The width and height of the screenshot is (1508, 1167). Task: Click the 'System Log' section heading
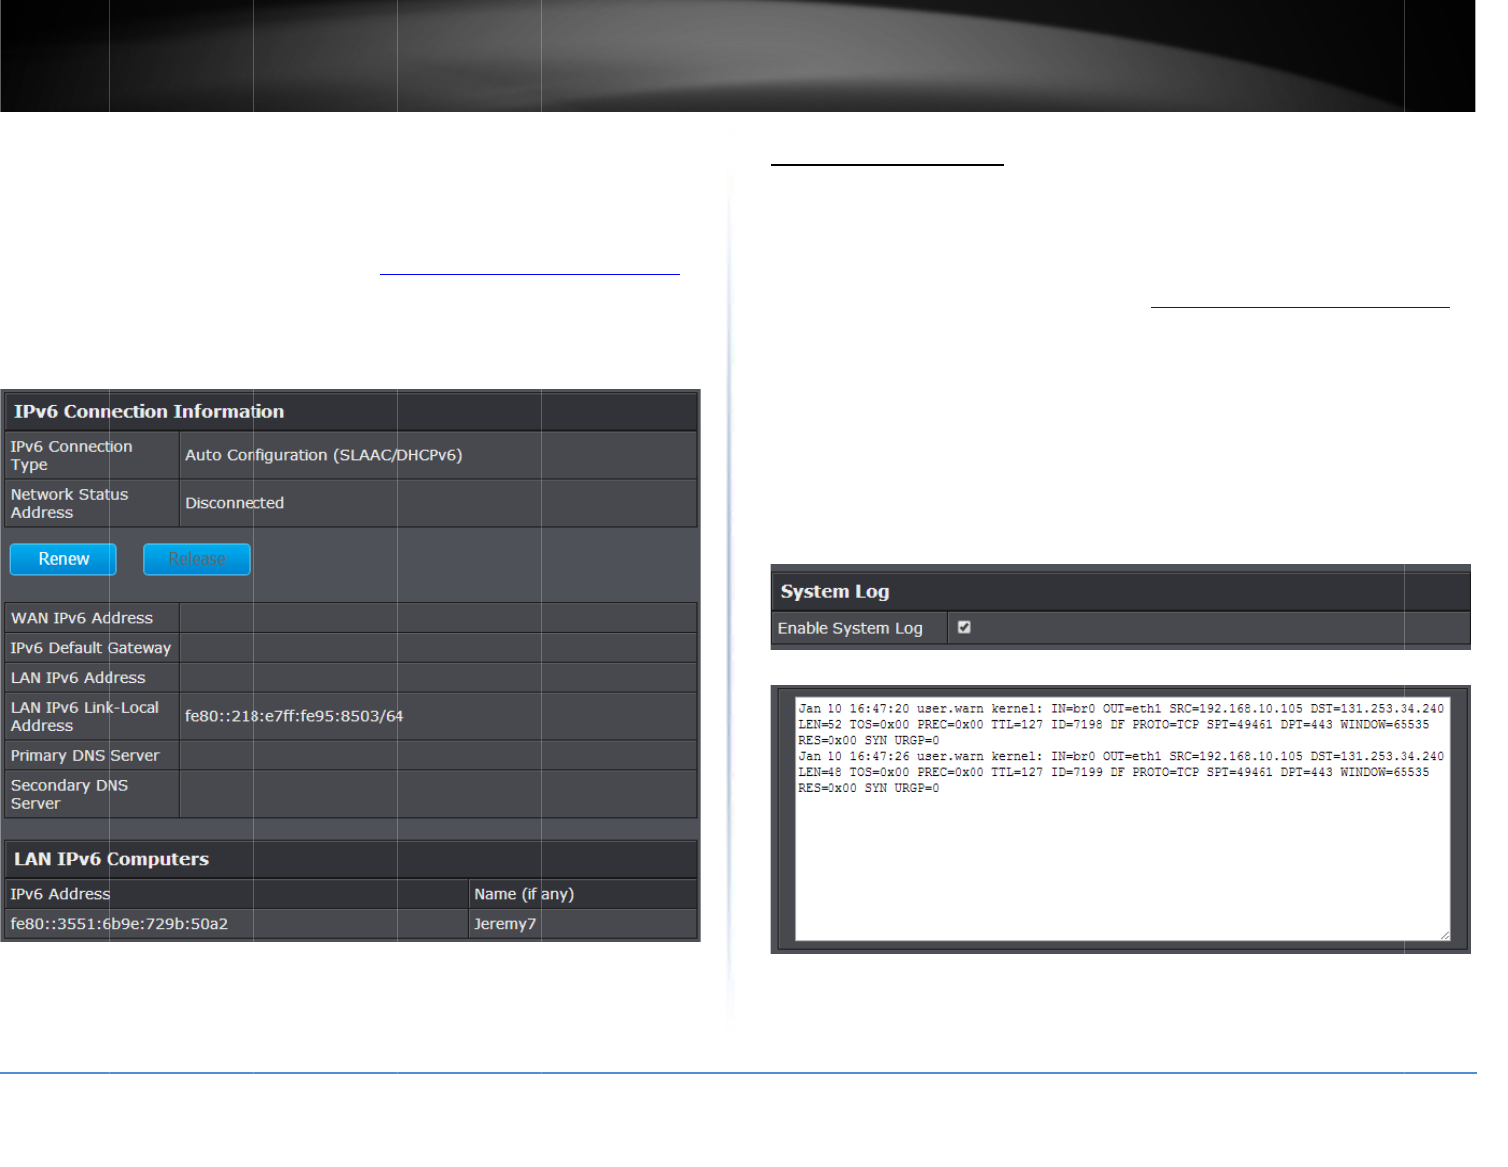point(835,591)
